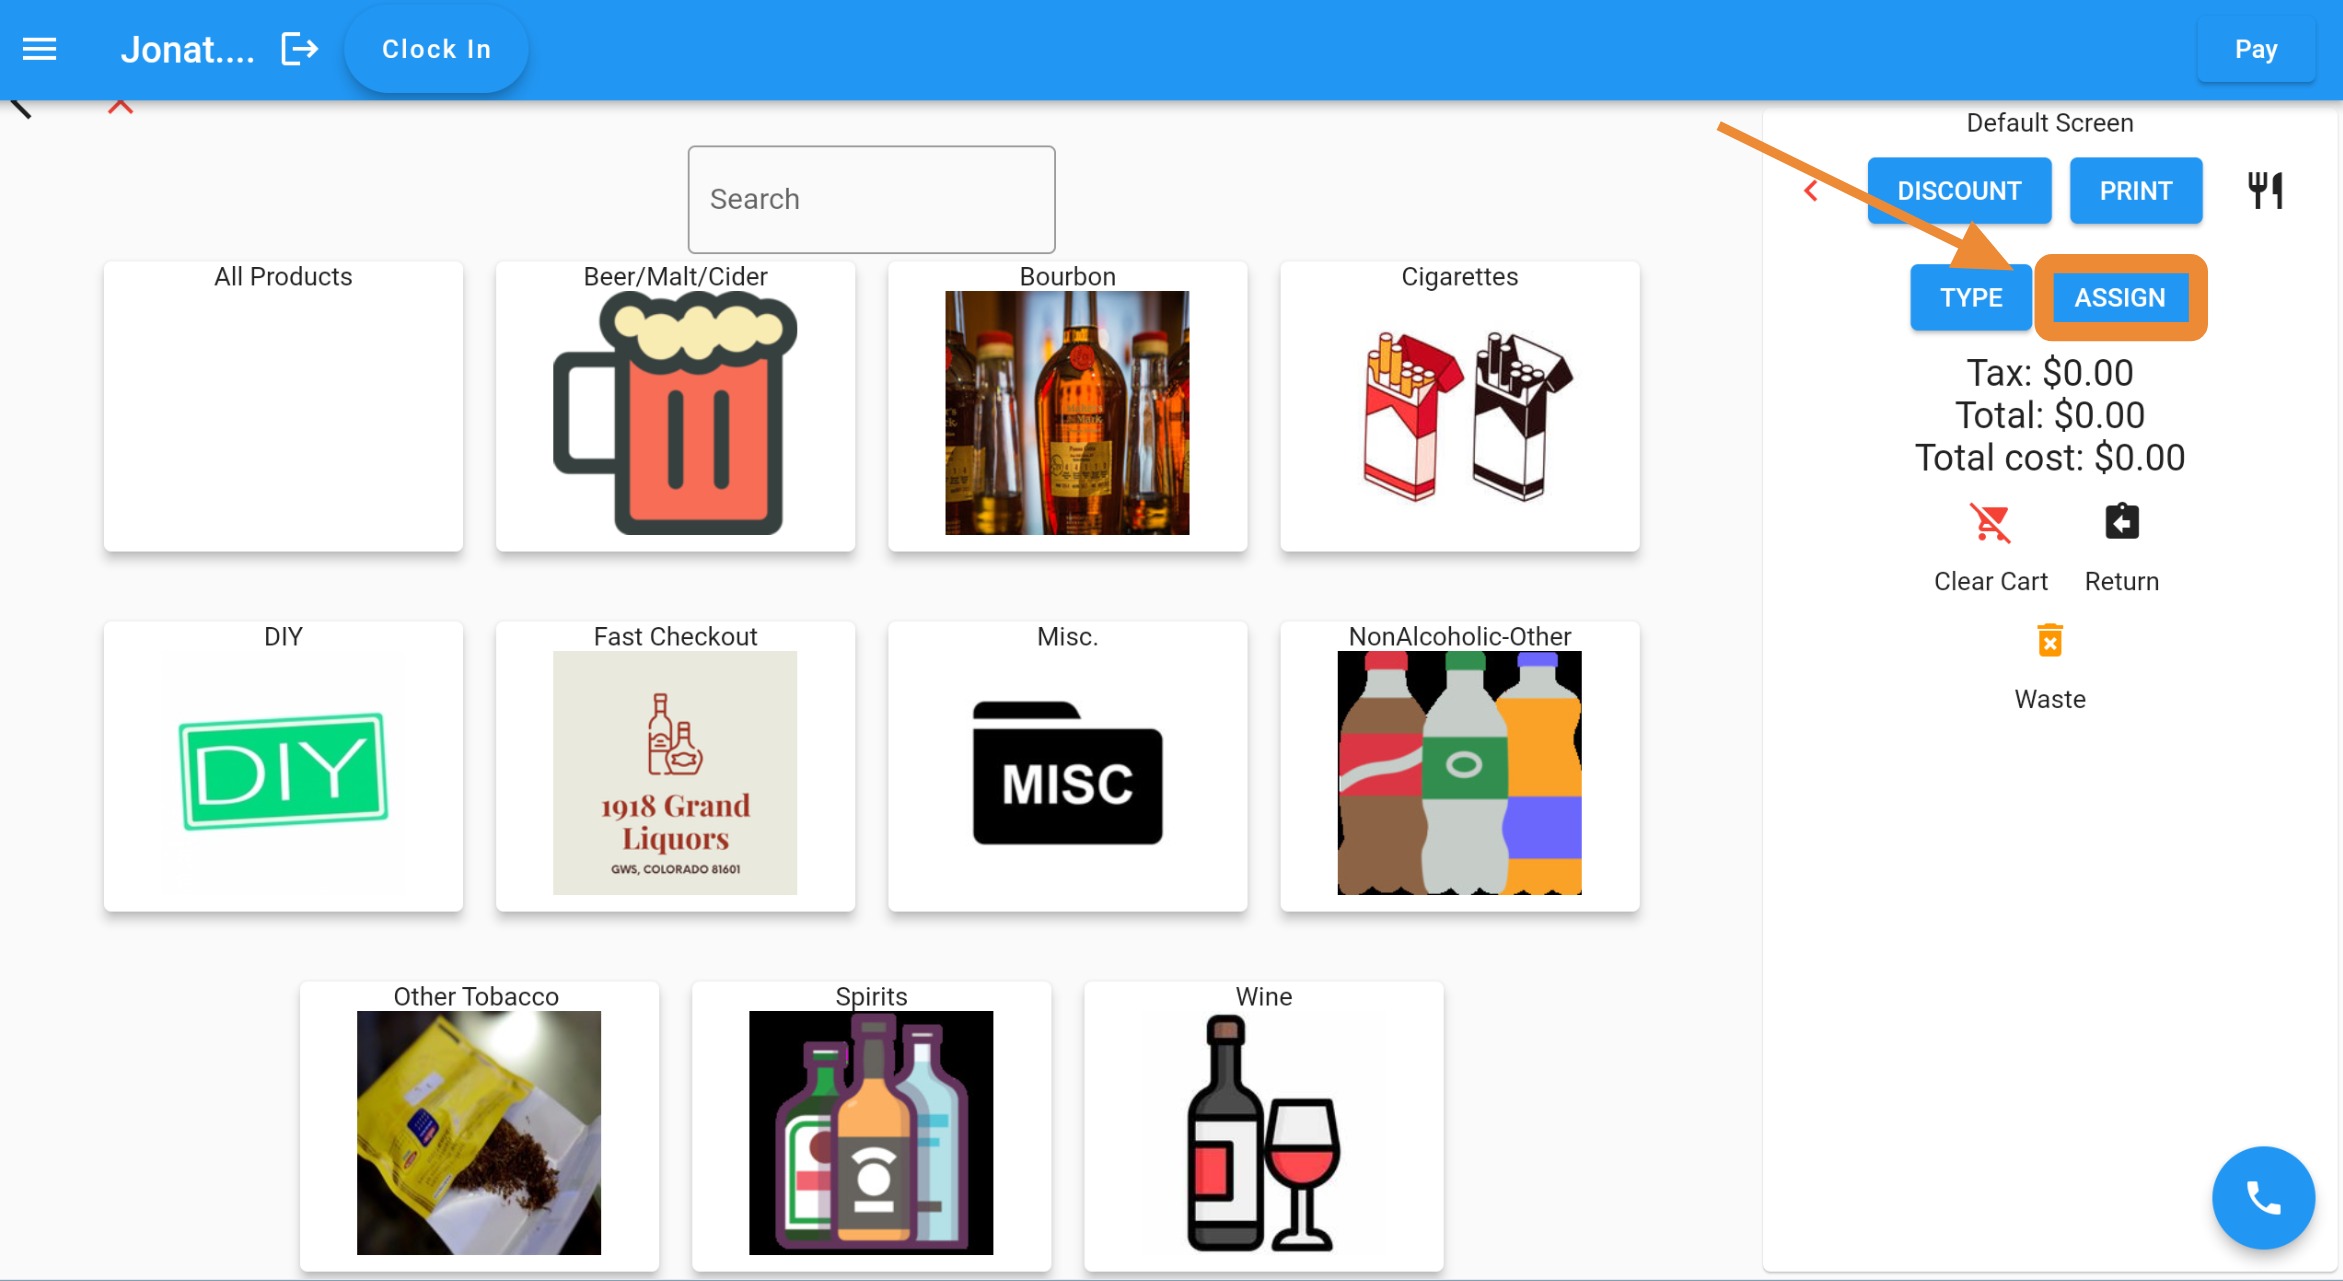Viewport: 2343px width, 1281px height.
Task: Click the Pay button
Action: pos(2255,49)
